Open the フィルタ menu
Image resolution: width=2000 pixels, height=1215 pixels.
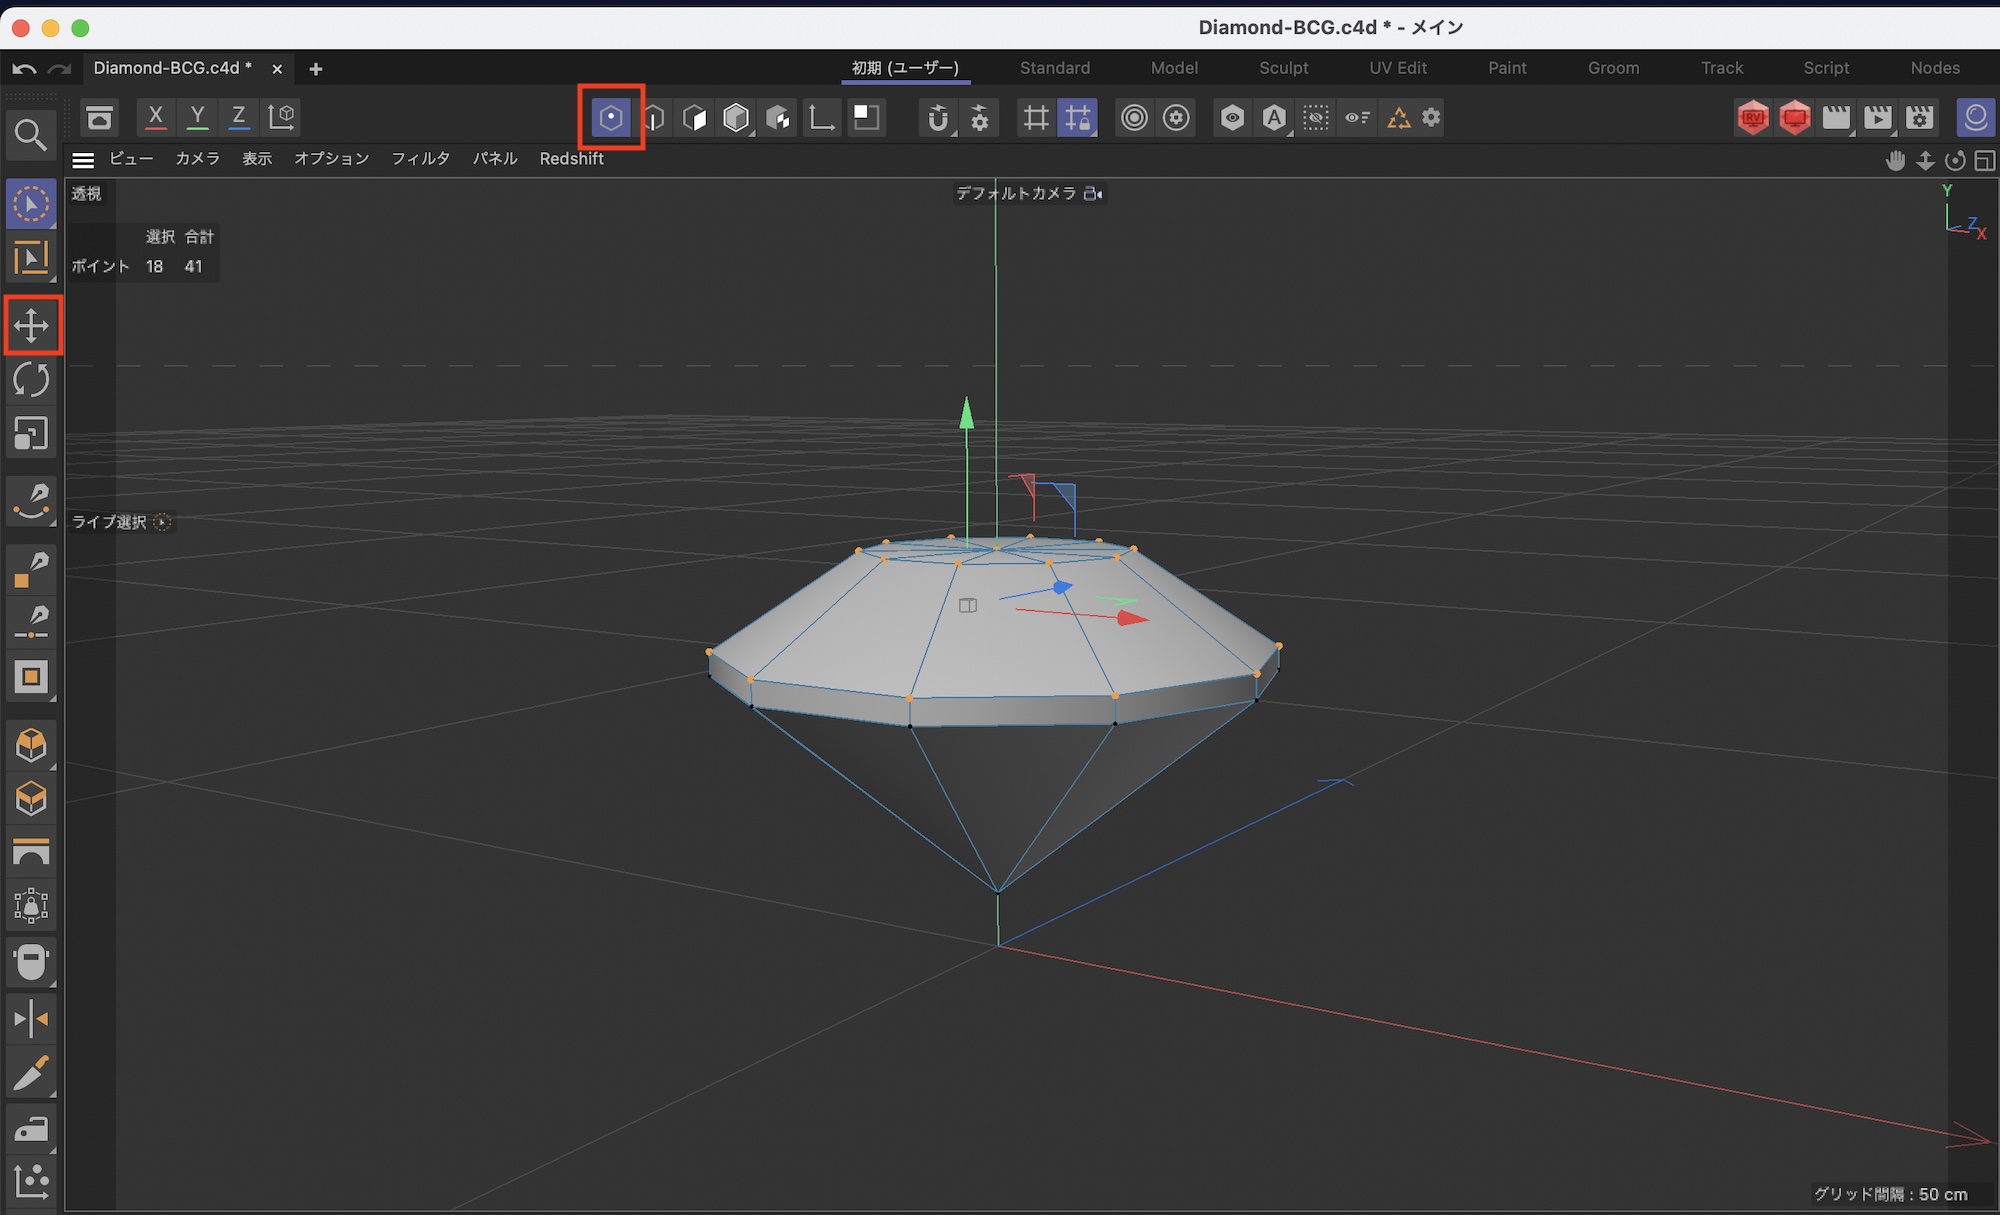point(420,159)
